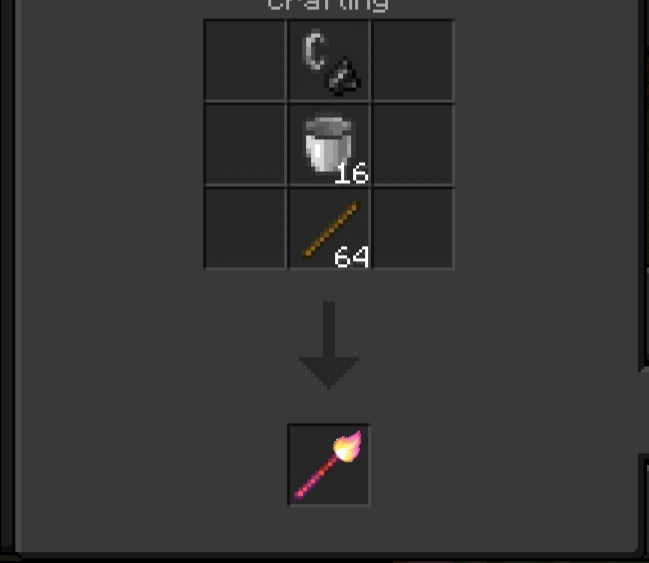Select the empty bottom-right crafting slot
The width and height of the screenshot is (649, 563).
click(413, 228)
